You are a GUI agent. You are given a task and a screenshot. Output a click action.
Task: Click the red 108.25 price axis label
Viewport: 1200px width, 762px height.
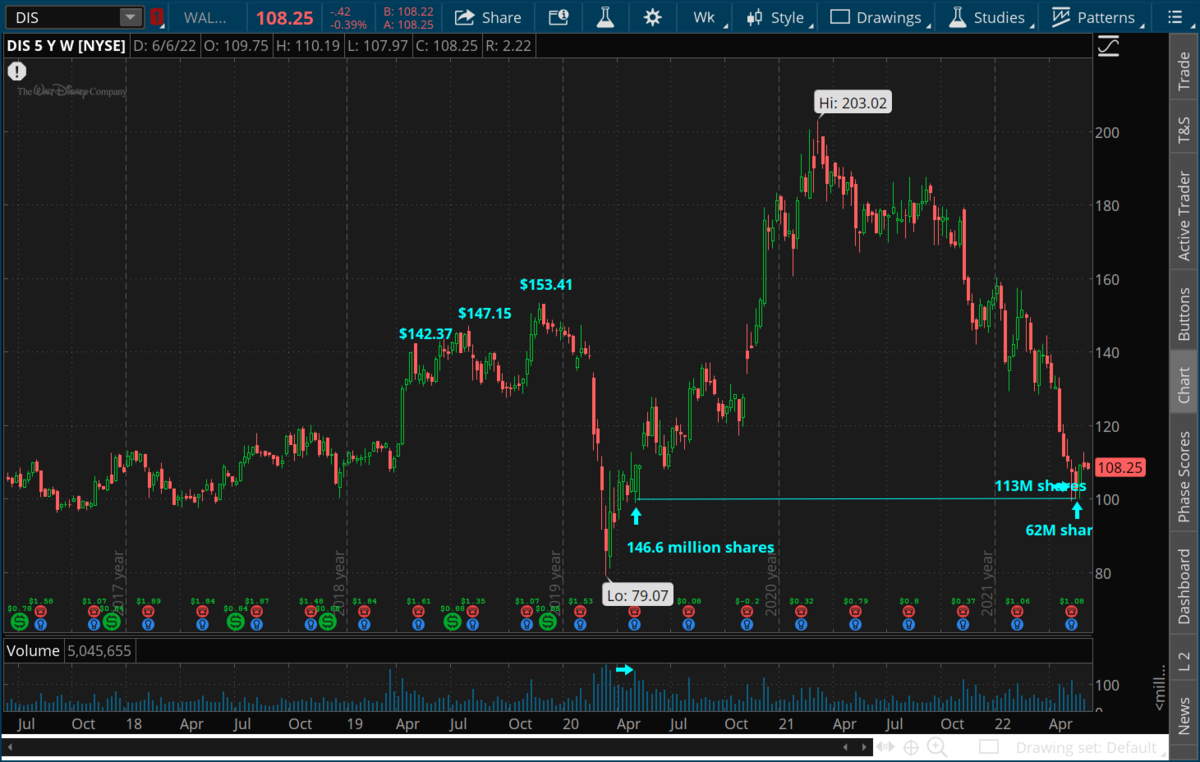point(1119,467)
